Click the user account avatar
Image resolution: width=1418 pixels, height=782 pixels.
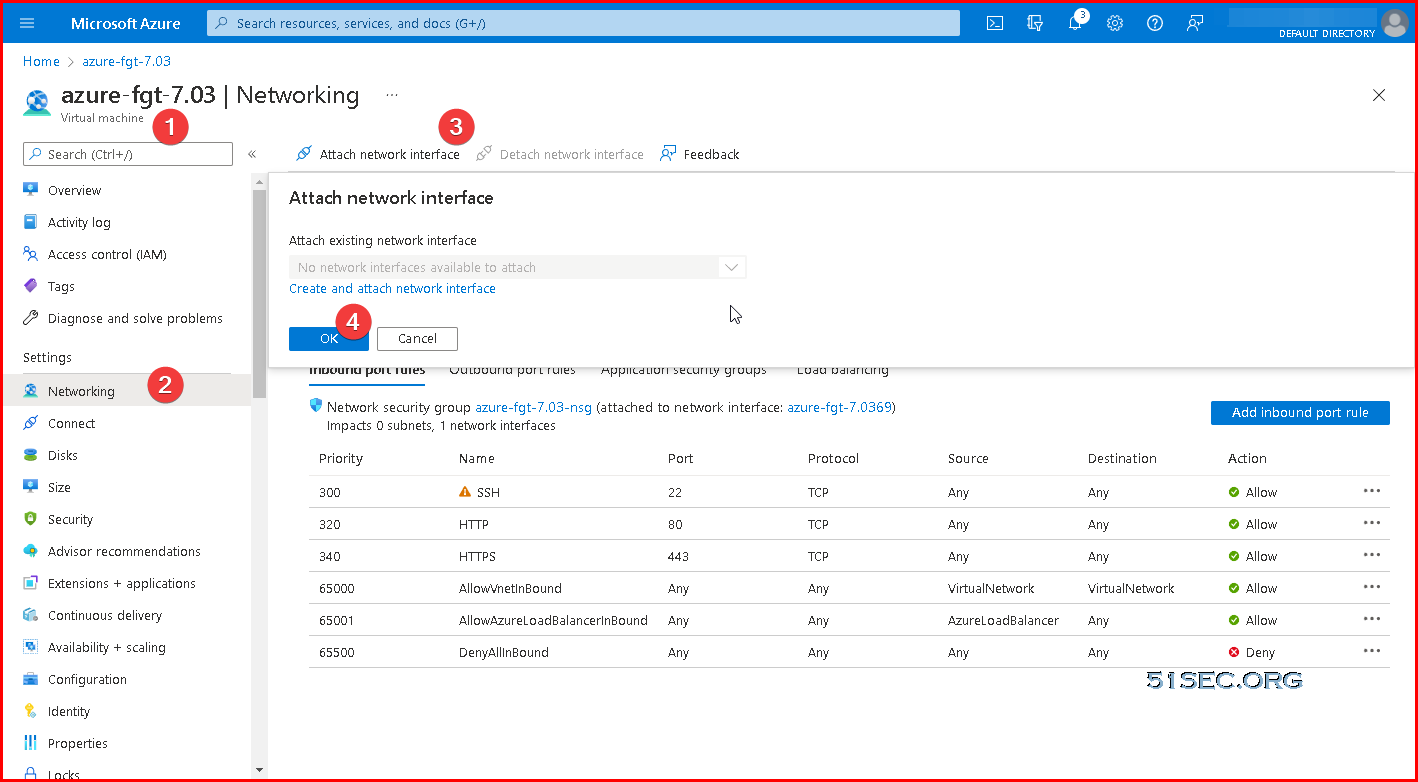click(1394, 22)
